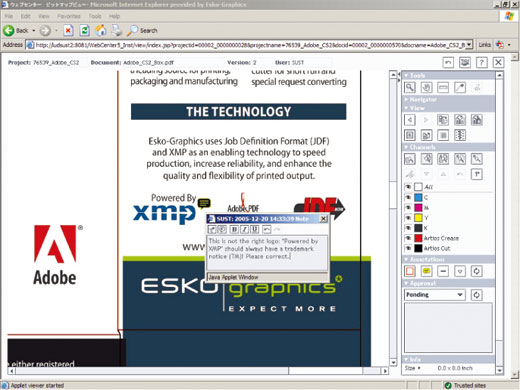
Task: Go to browser Home page
Action: [101, 31]
